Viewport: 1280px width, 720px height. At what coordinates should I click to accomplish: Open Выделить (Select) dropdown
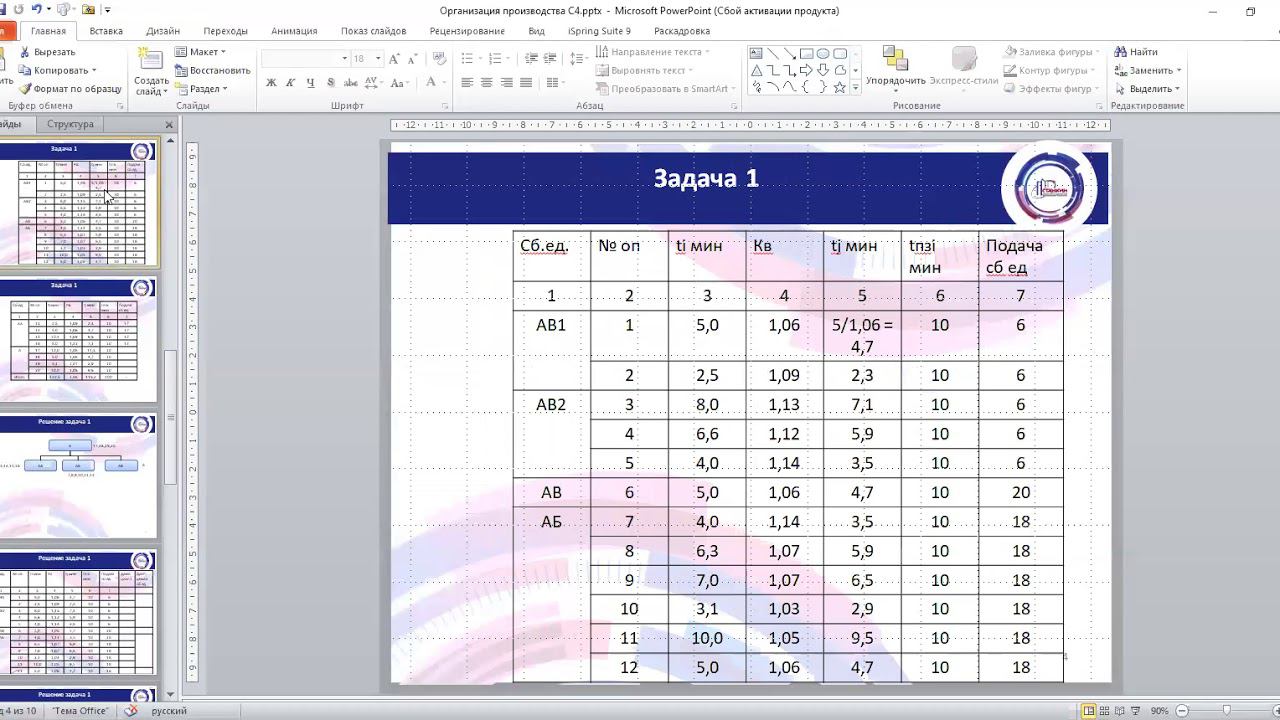click(1147, 89)
